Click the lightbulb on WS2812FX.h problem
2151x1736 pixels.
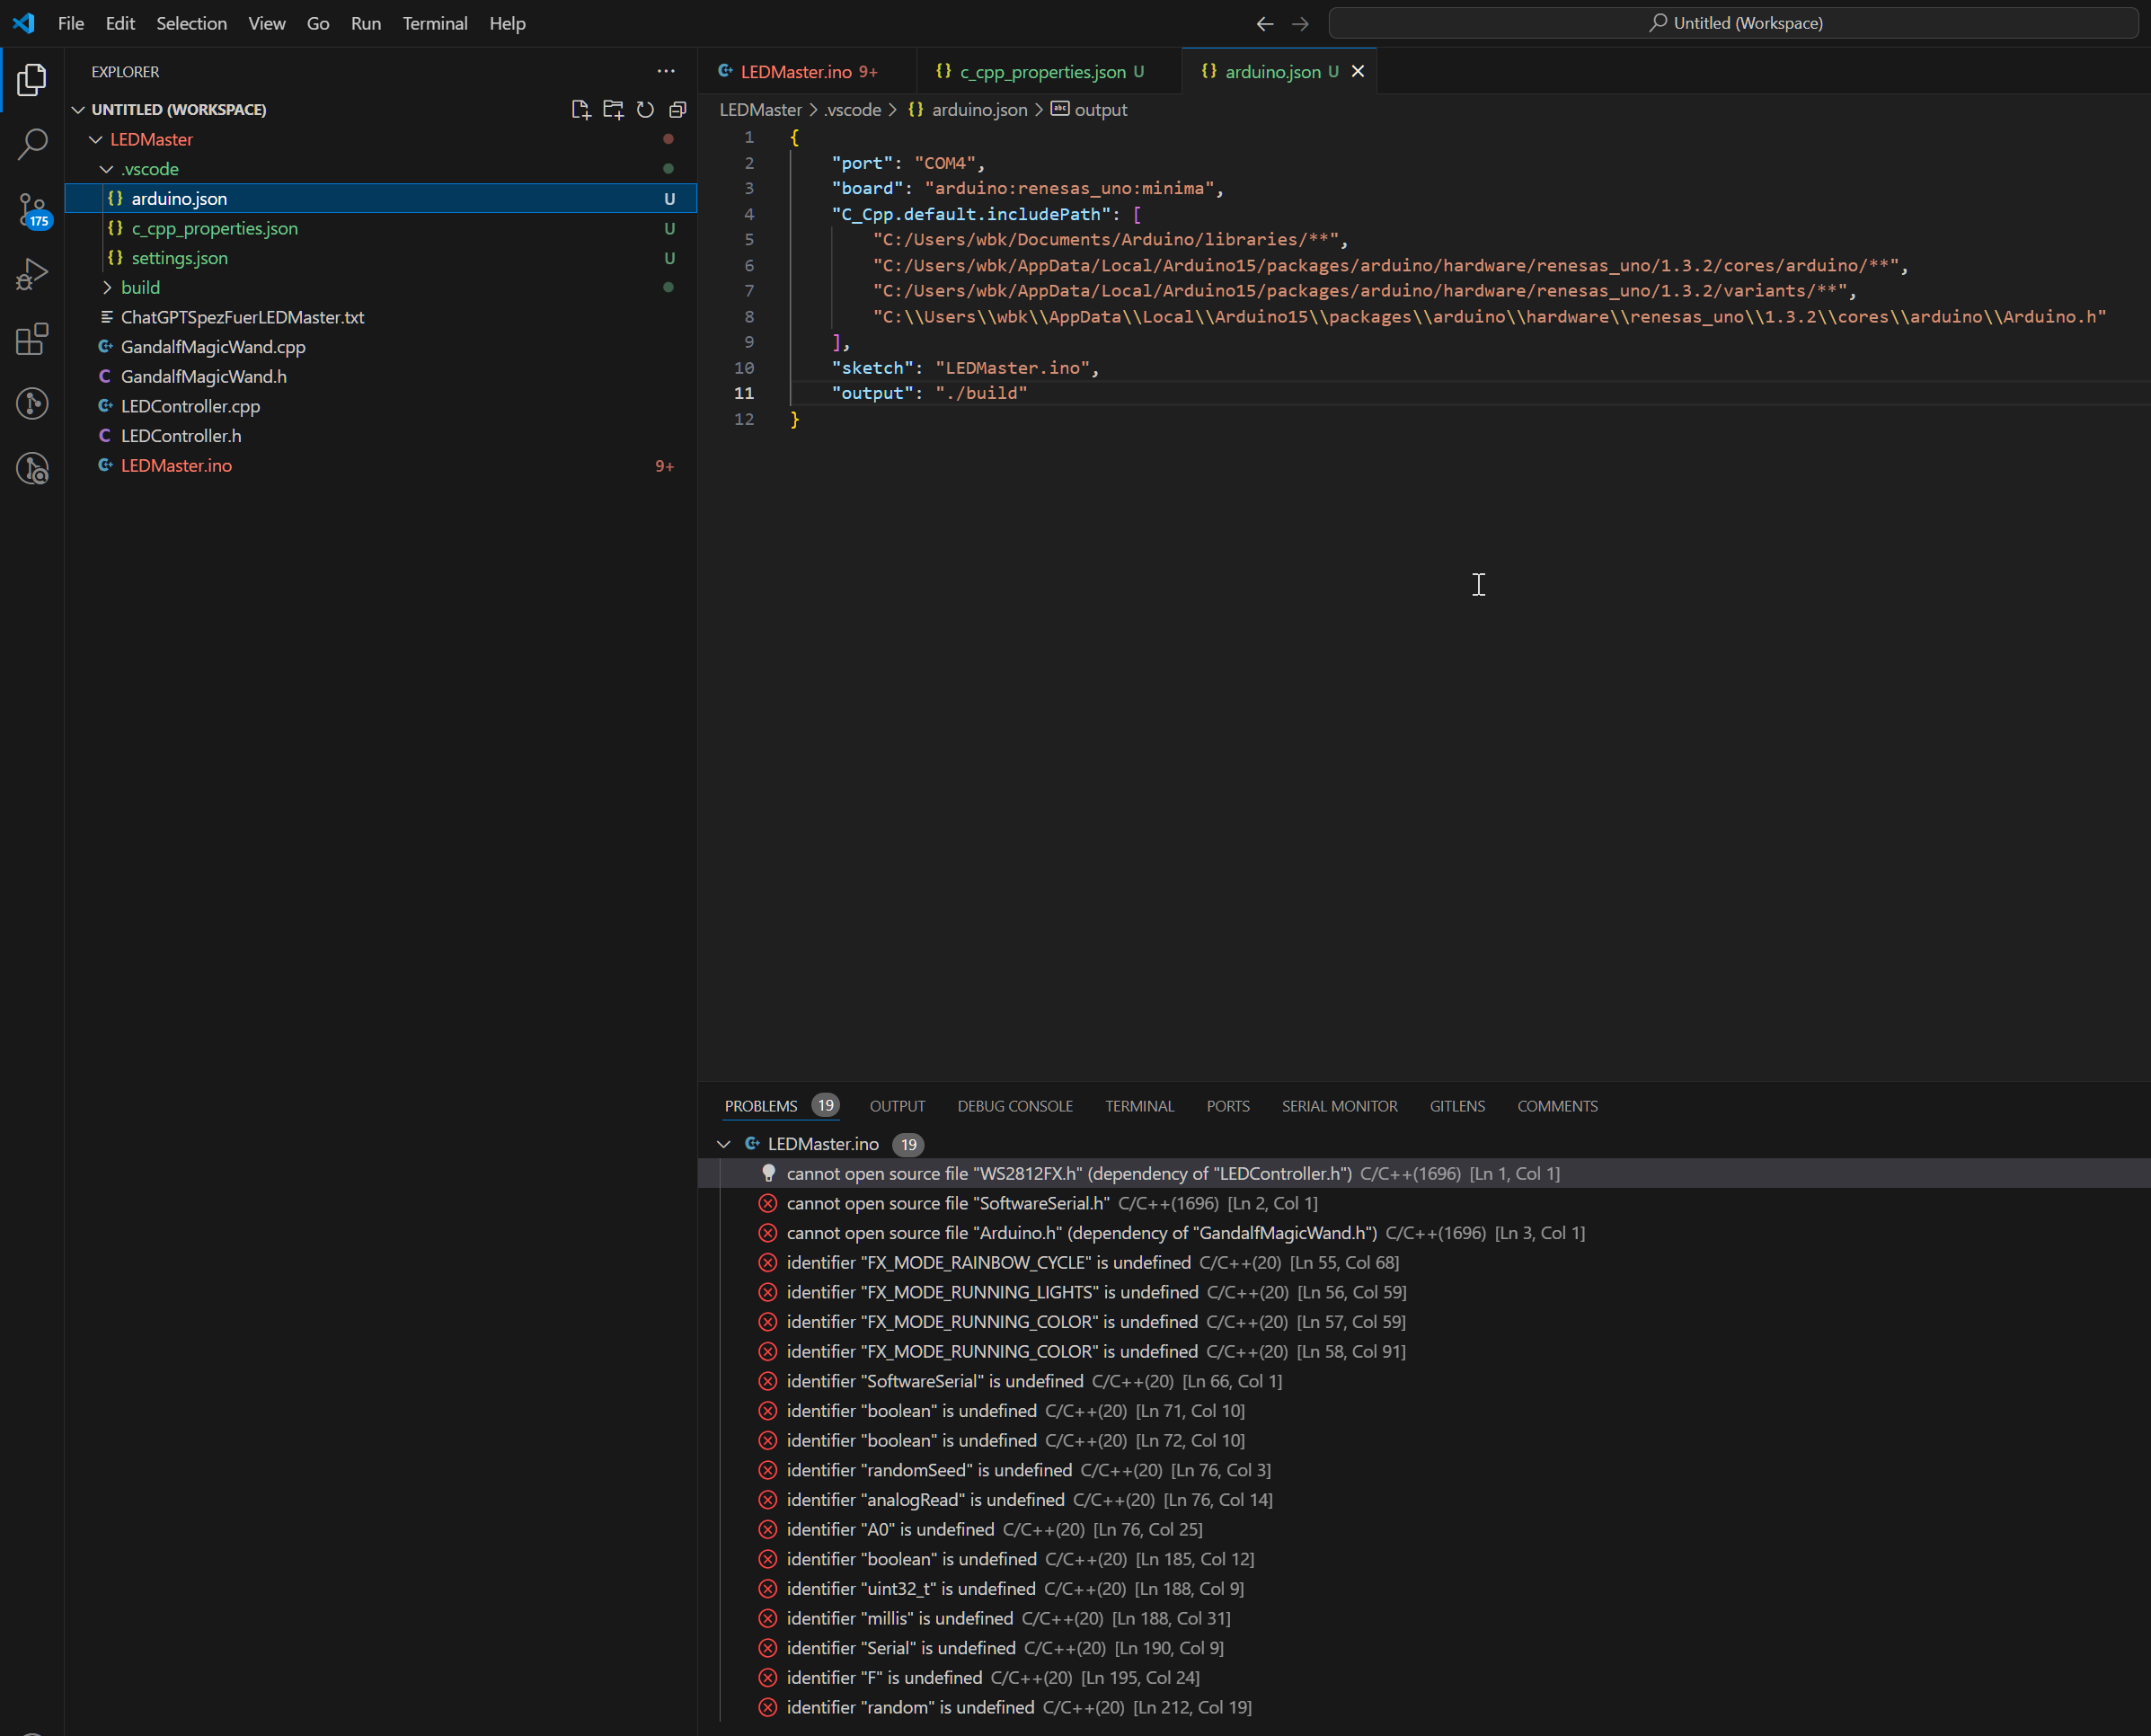pyautogui.click(x=768, y=1173)
